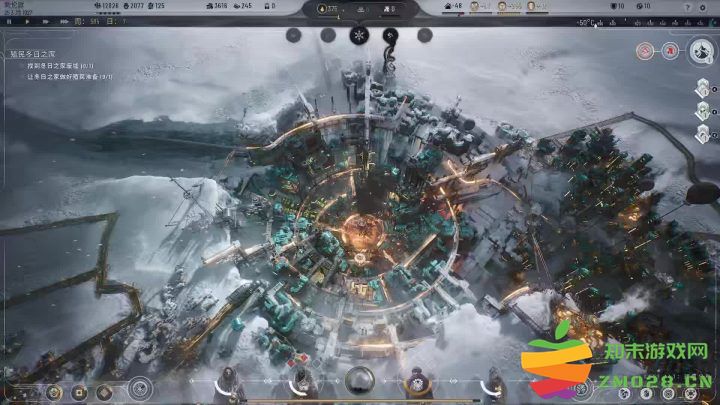Open the settings gear menu
The image size is (720, 405).
coord(703,7)
